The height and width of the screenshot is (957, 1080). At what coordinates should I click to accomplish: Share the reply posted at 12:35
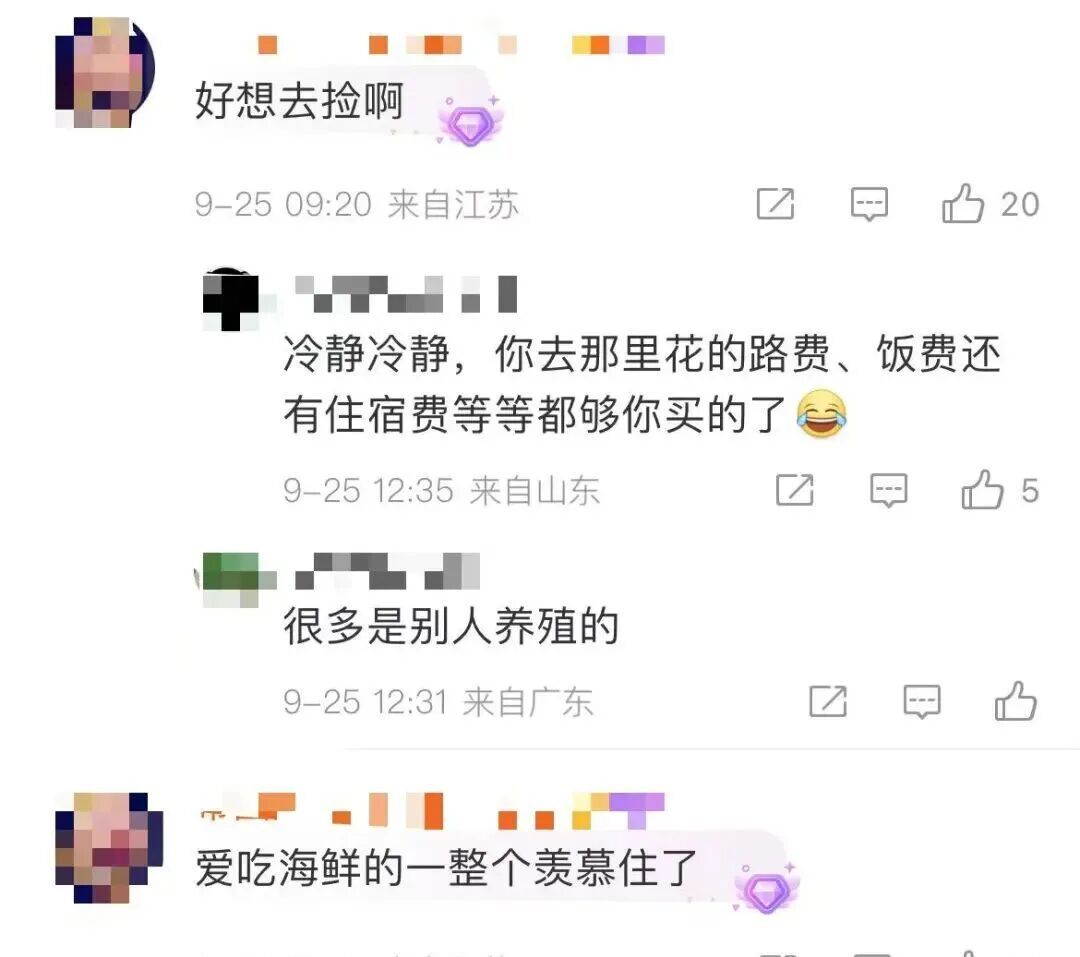[x=795, y=491]
